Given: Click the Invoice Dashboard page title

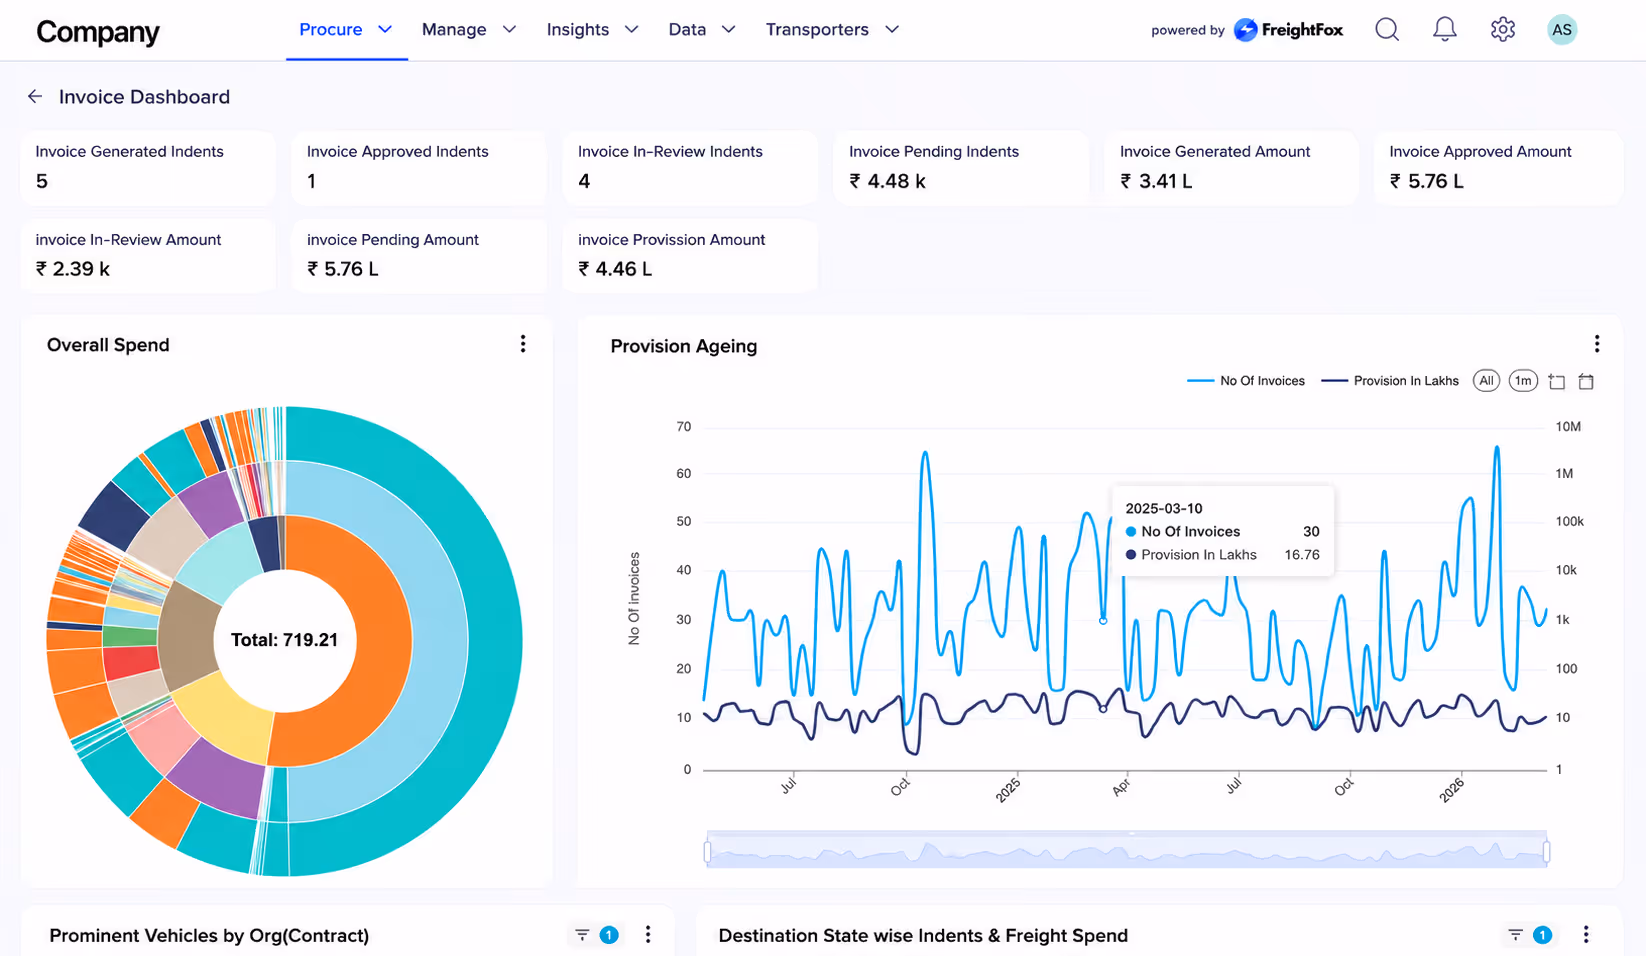Looking at the screenshot, I should 144,97.
